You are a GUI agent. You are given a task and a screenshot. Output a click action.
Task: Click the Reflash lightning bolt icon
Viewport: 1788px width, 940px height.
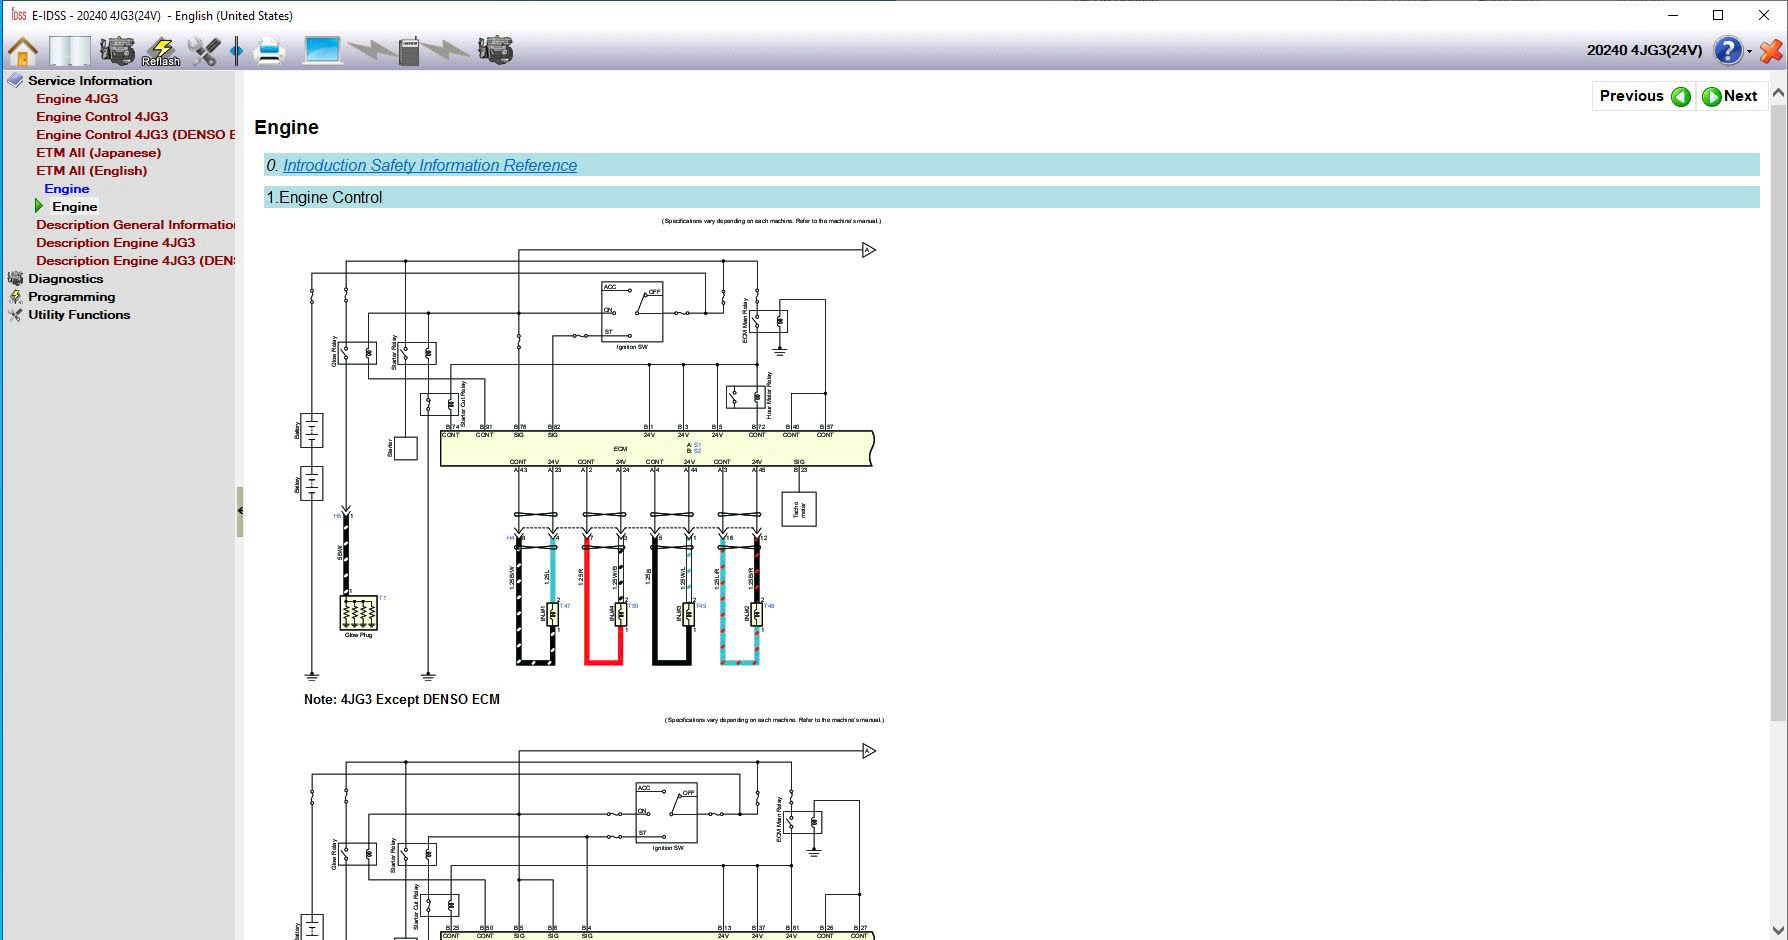point(161,50)
